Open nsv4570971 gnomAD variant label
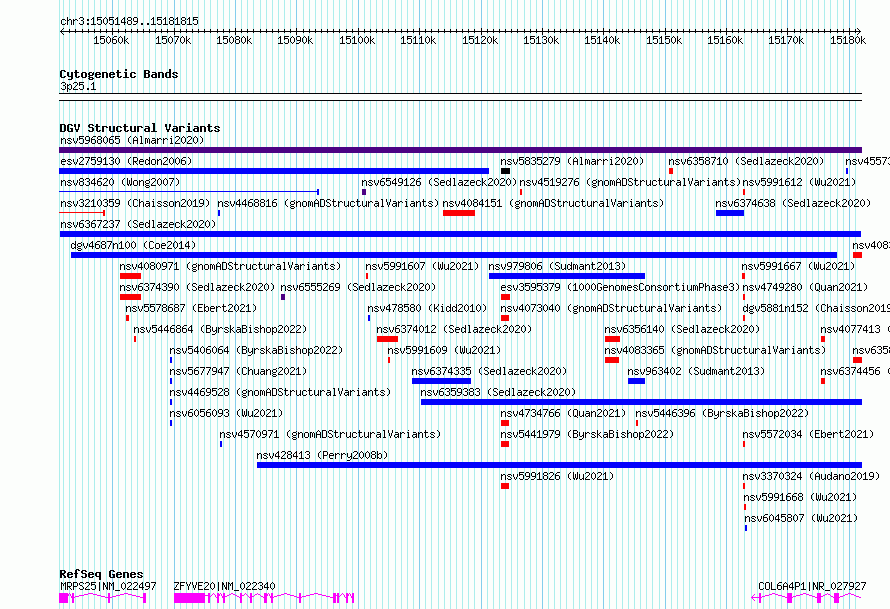The width and height of the screenshot is (890, 609). [330, 434]
